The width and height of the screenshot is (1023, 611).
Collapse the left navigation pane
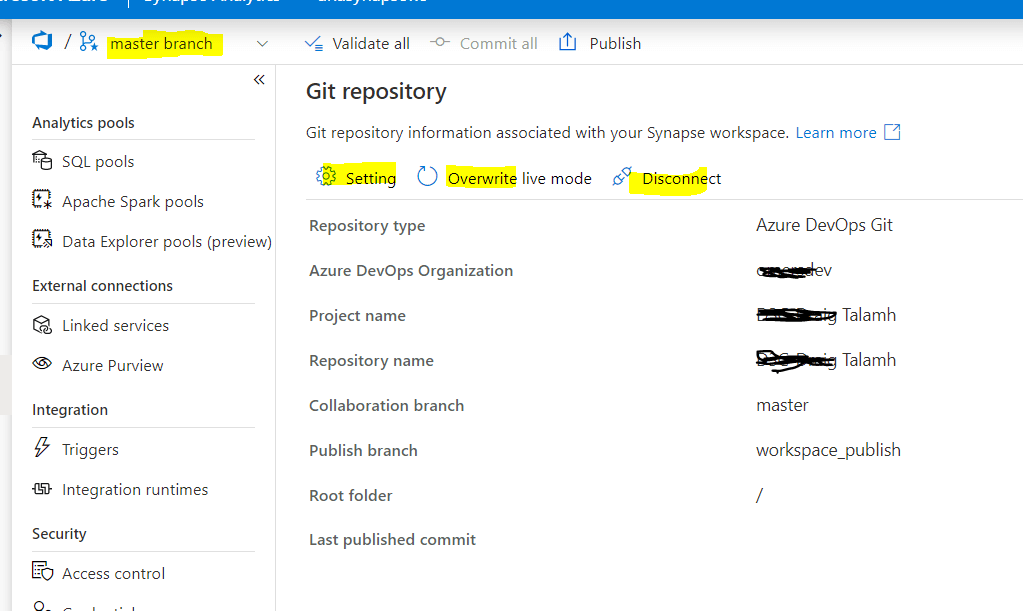pos(259,80)
